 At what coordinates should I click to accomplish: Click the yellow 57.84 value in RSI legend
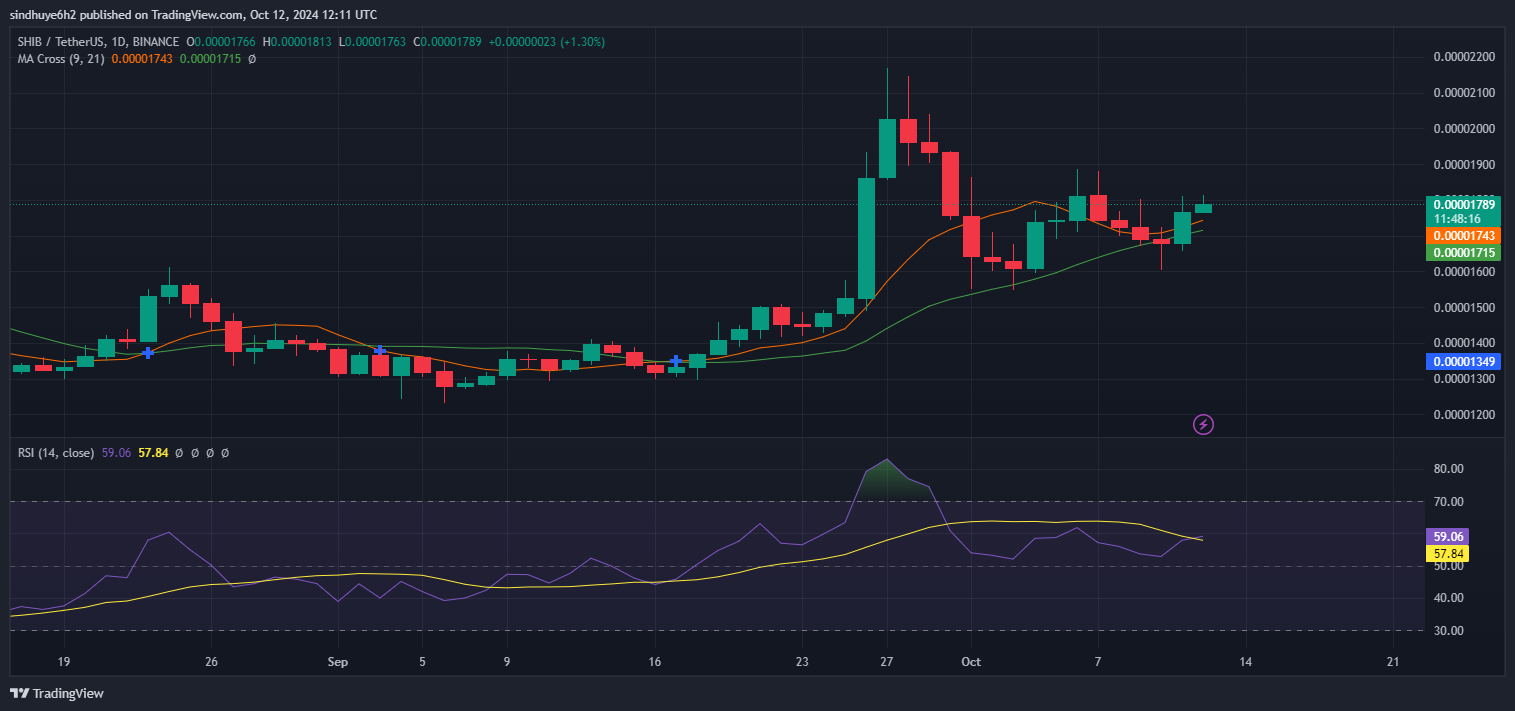click(x=153, y=453)
